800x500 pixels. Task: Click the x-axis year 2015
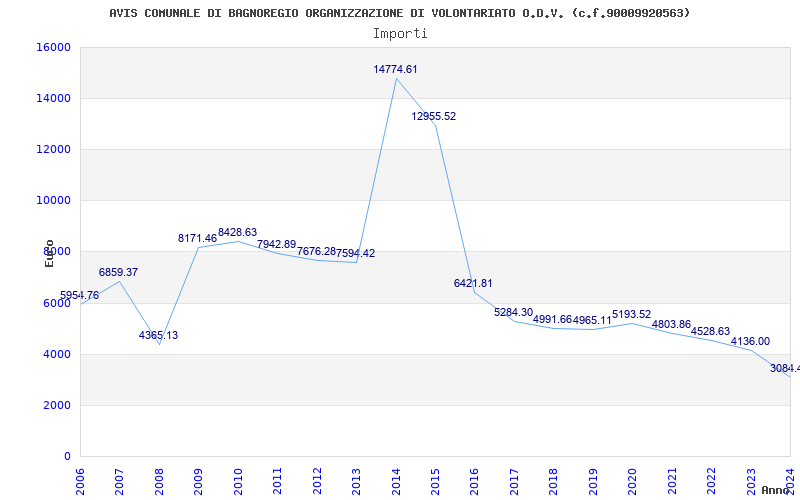click(435, 481)
